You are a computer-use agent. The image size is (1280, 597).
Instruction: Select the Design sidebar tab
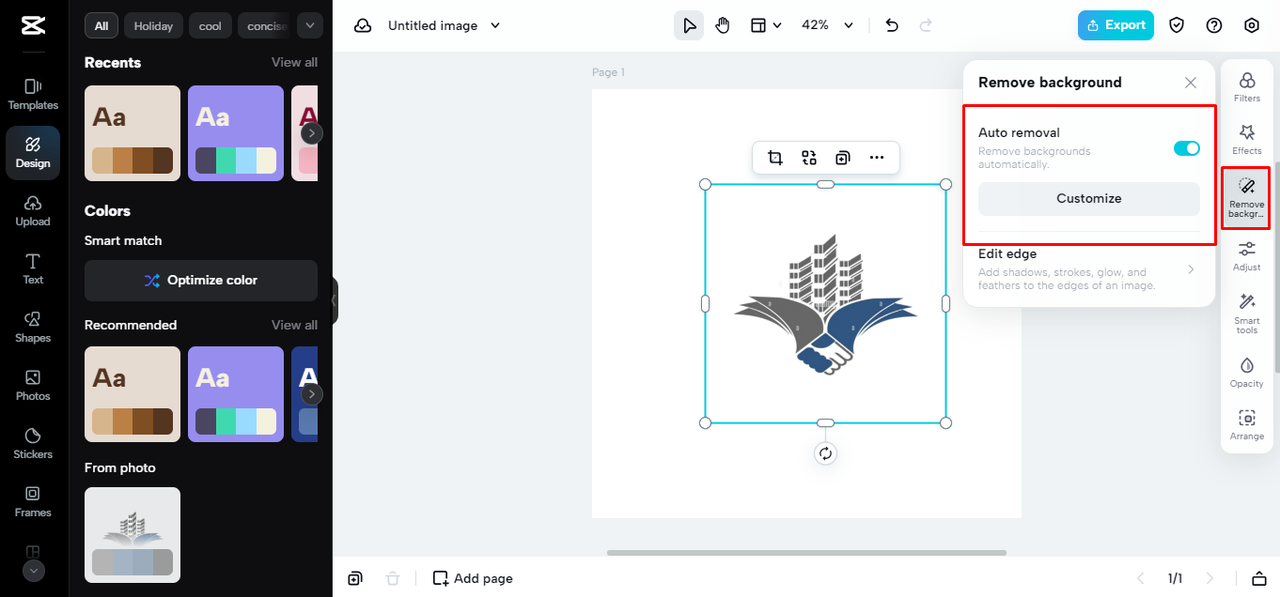coord(33,152)
